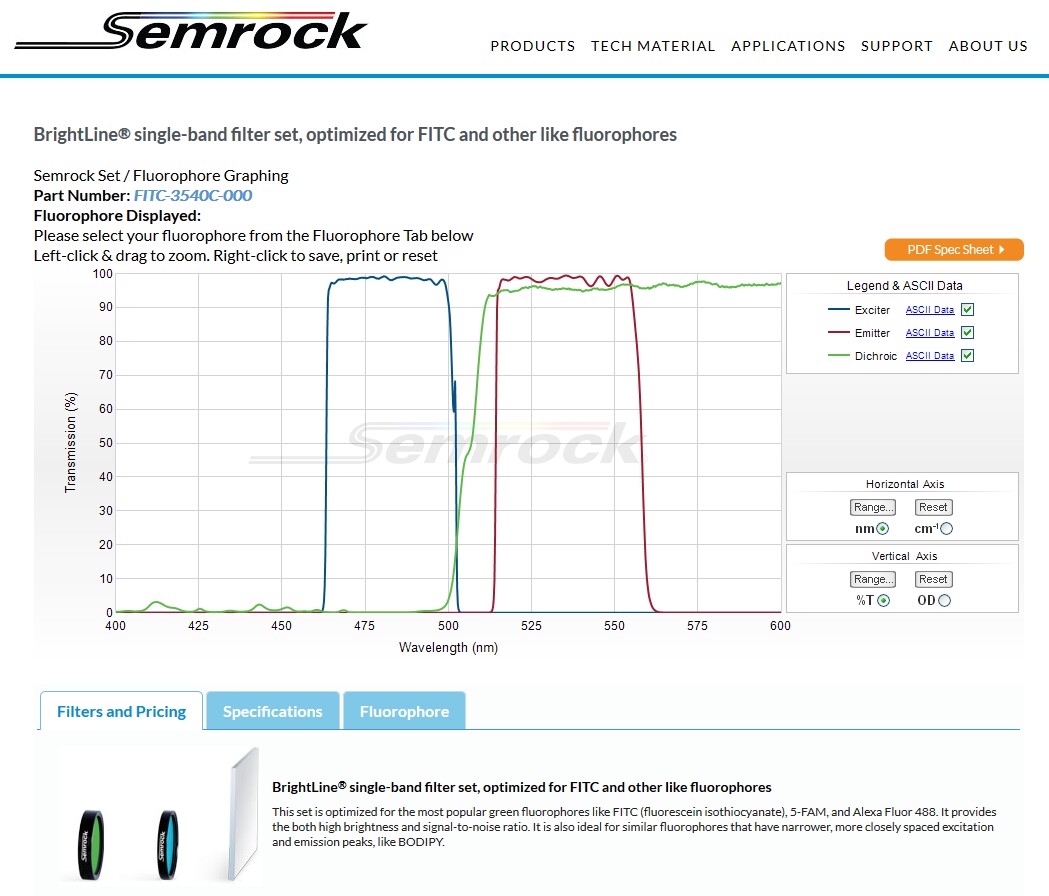Screen dimensions: 1049x896
Task: Click the green Dichroic legend line
Action: coord(838,355)
